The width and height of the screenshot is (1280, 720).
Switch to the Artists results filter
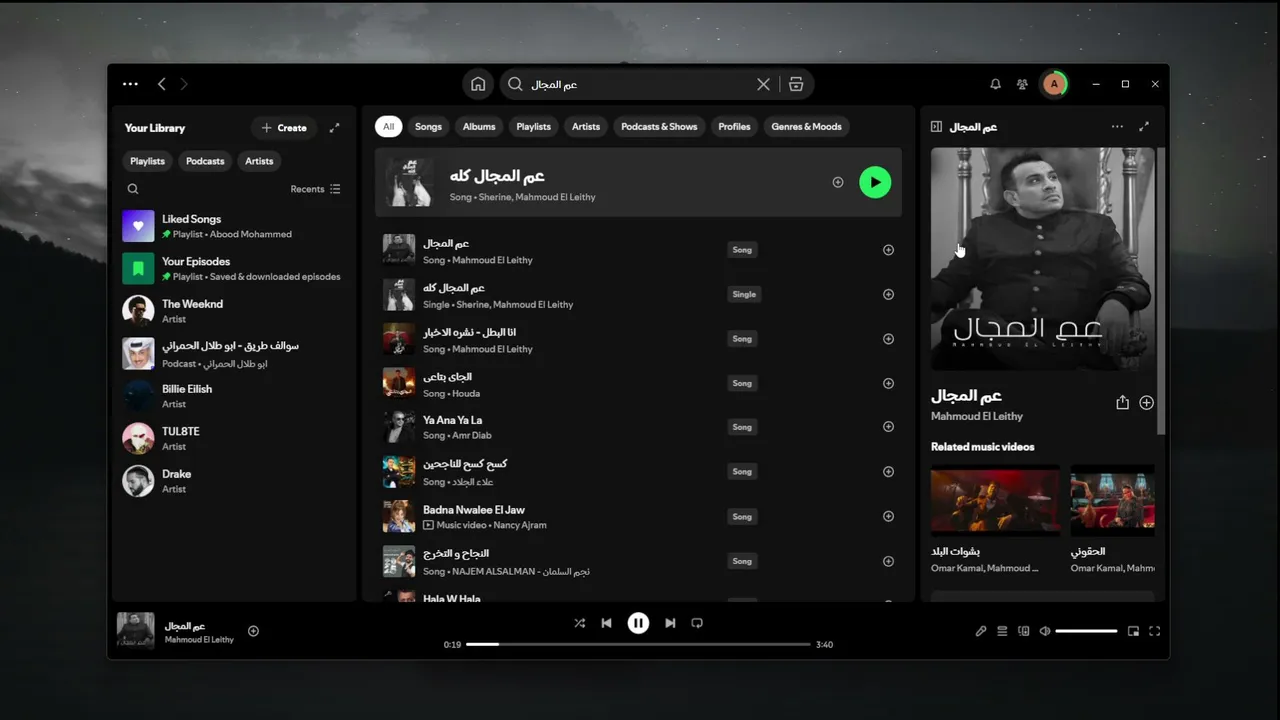[x=586, y=127]
